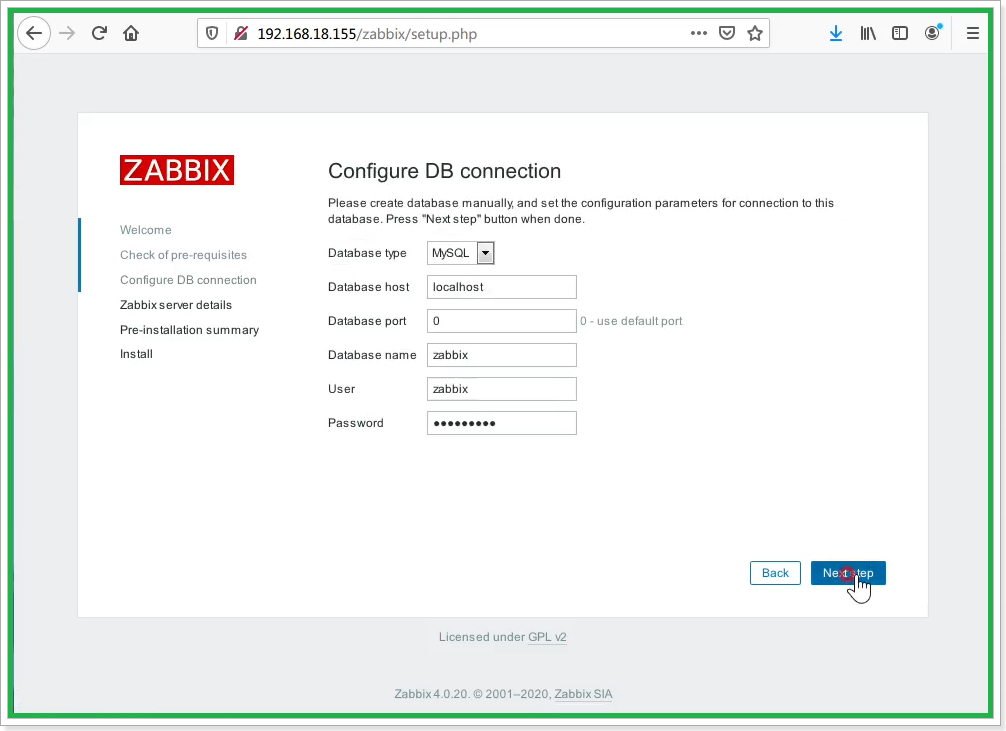The width and height of the screenshot is (1006, 731).
Task: Show tracking protection shield info
Action: [x=212, y=33]
